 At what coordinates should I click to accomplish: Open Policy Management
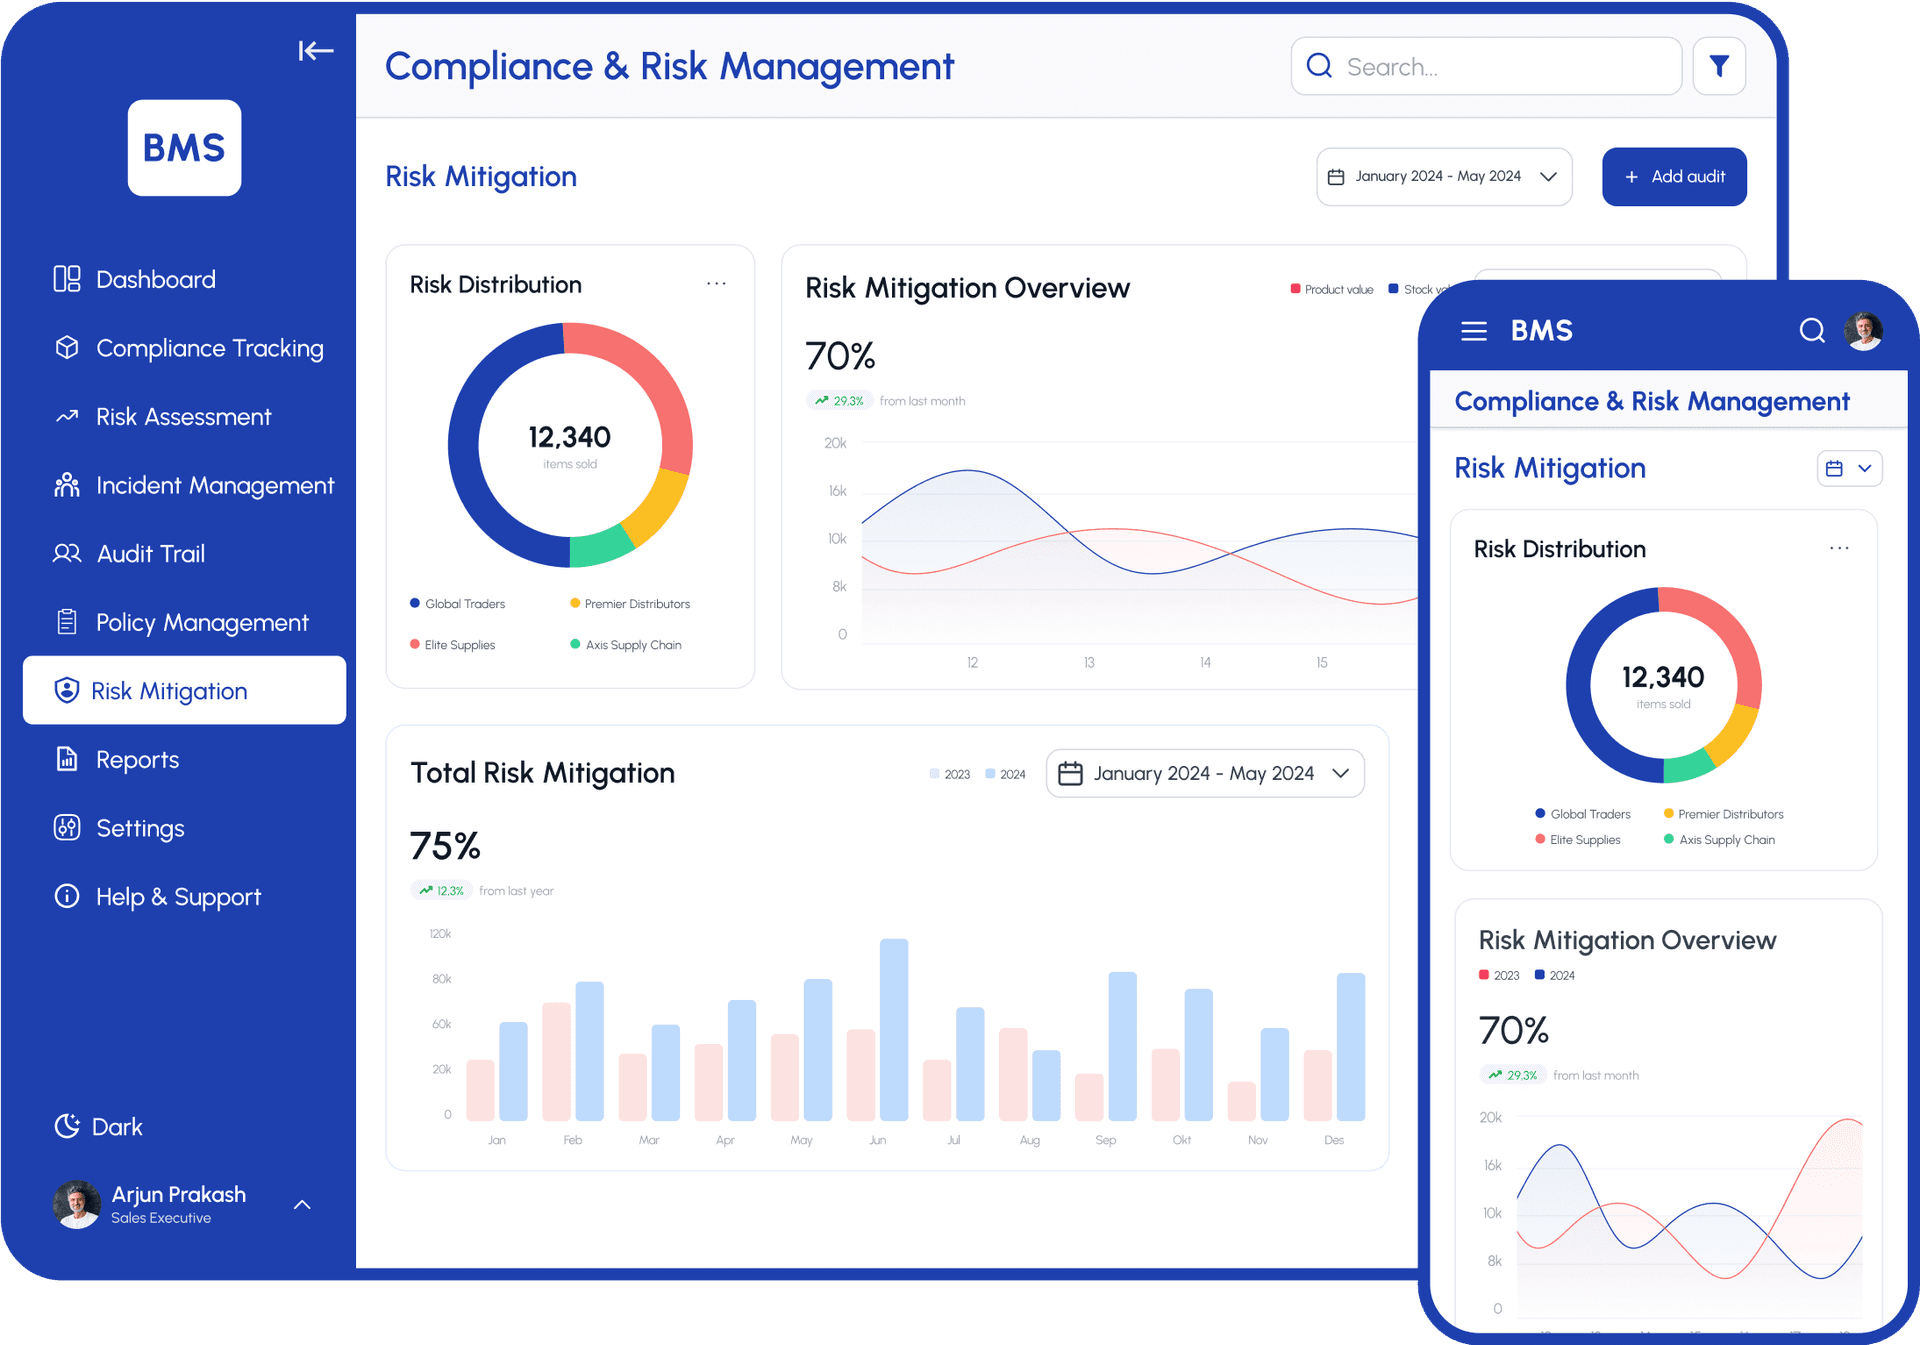pyautogui.click(x=201, y=622)
